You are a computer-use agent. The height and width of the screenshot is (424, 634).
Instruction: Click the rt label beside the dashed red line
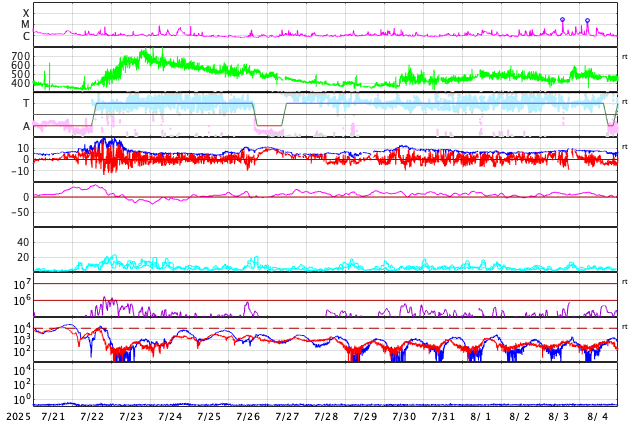625,327
